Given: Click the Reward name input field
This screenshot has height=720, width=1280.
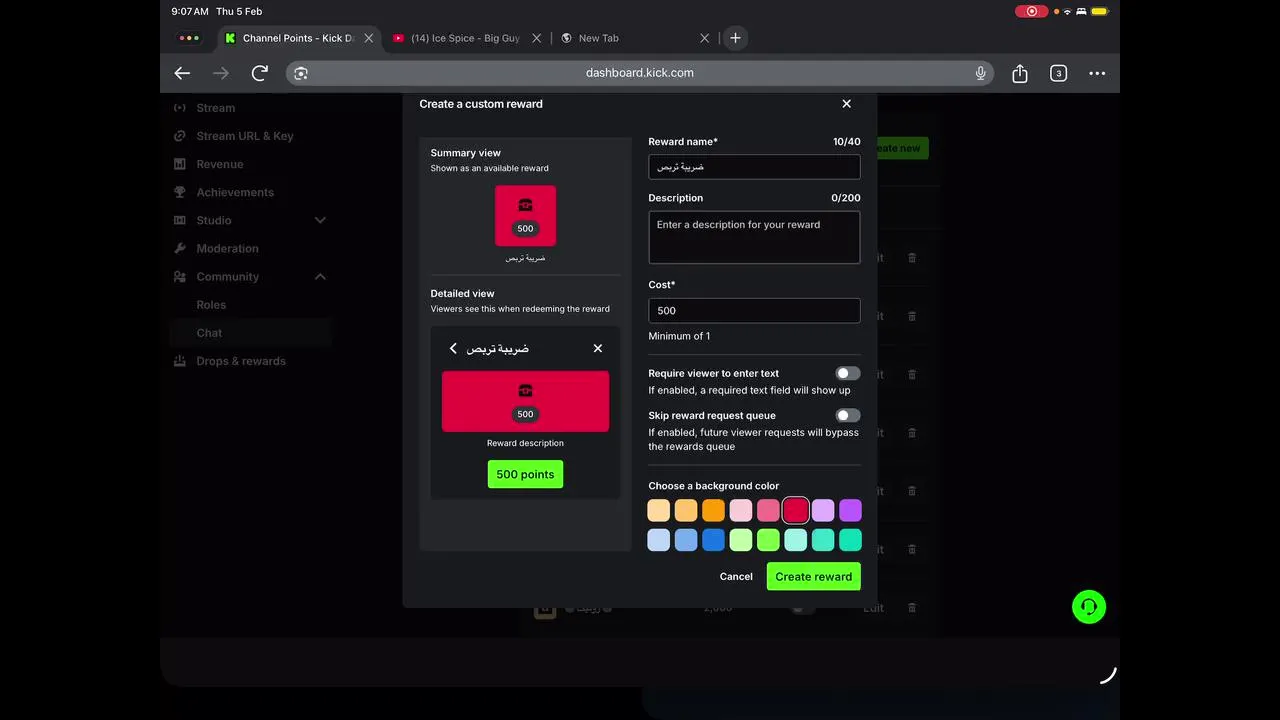Looking at the screenshot, I should coord(754,167).
